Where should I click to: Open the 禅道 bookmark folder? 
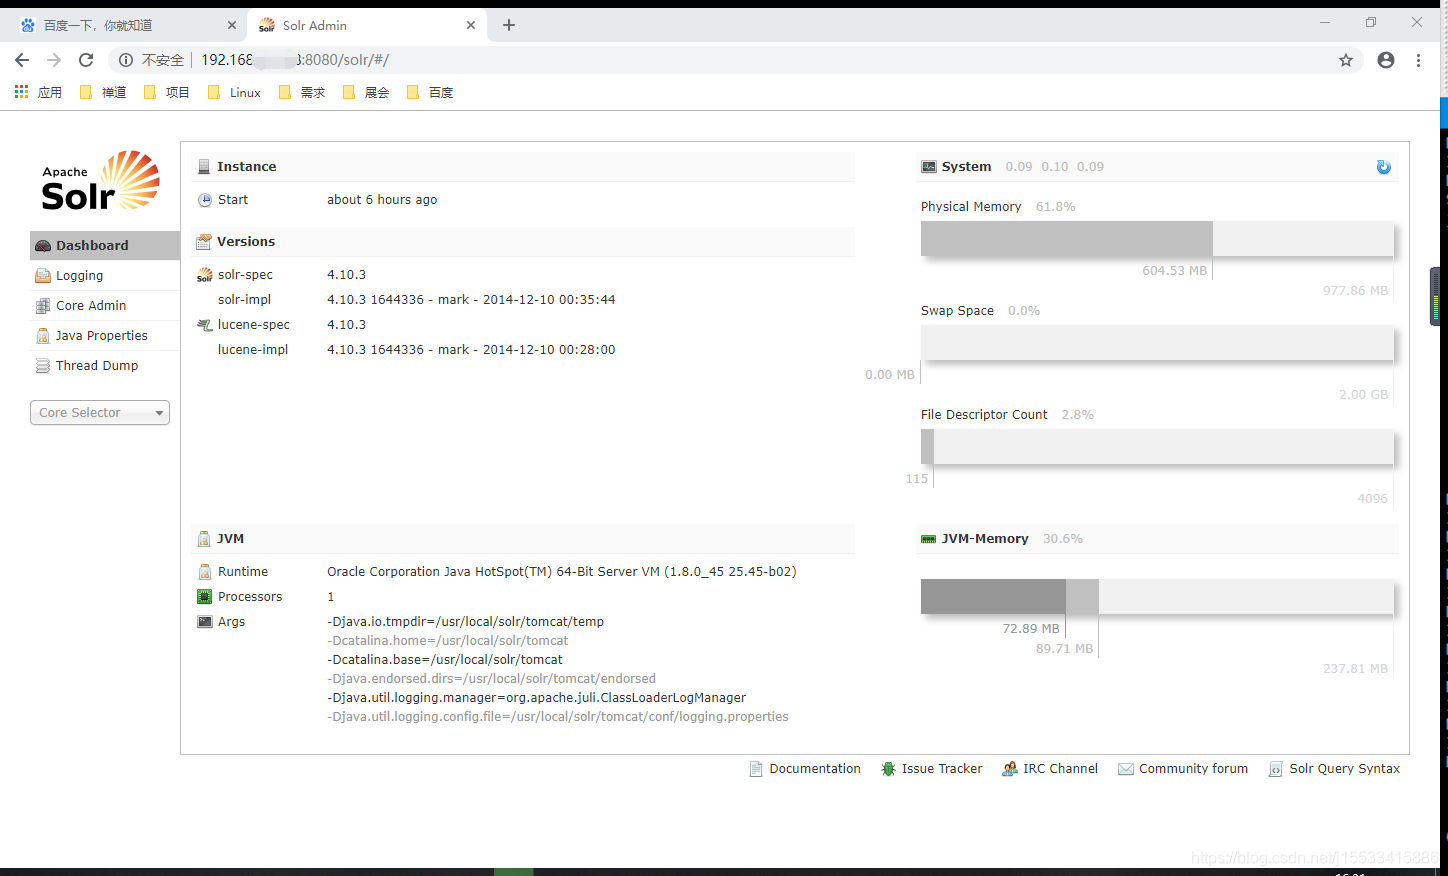(102, 92)
